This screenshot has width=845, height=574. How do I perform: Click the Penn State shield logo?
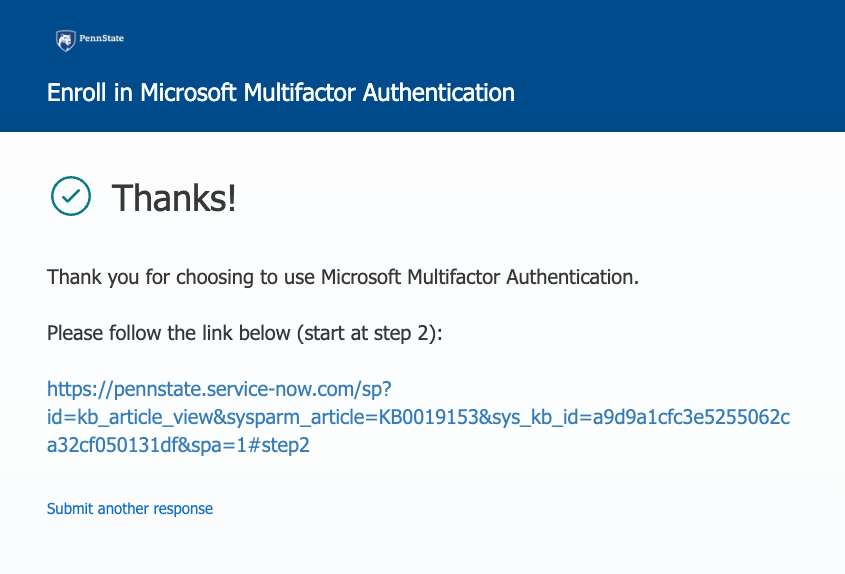click(65, 40)
